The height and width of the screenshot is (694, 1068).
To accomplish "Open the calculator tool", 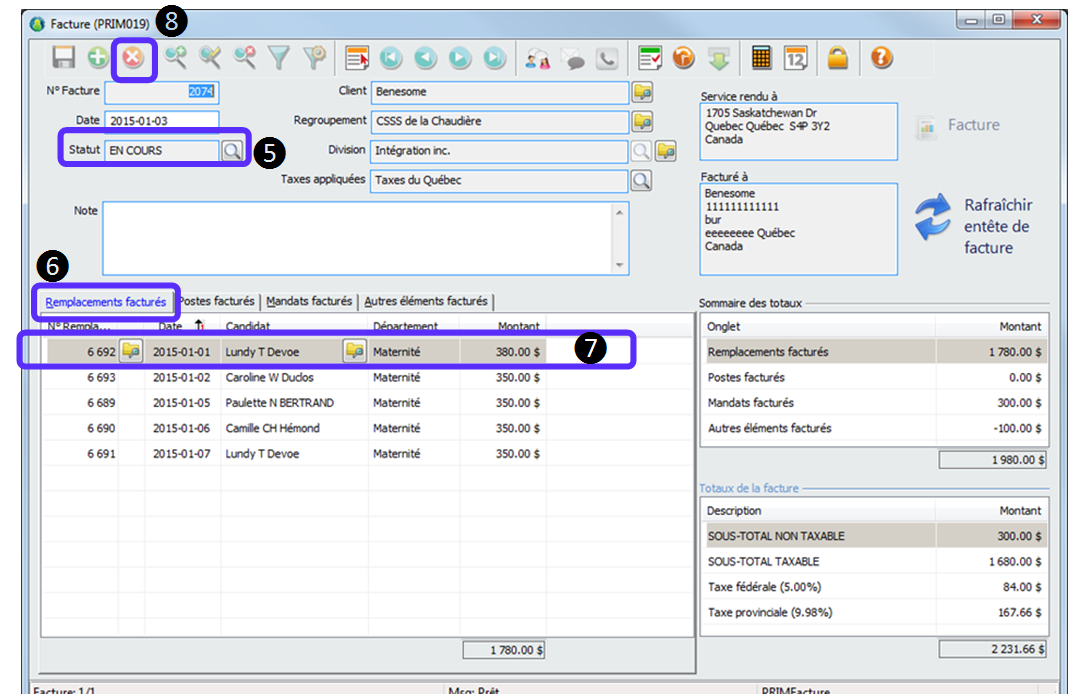I will coord(761,58).
